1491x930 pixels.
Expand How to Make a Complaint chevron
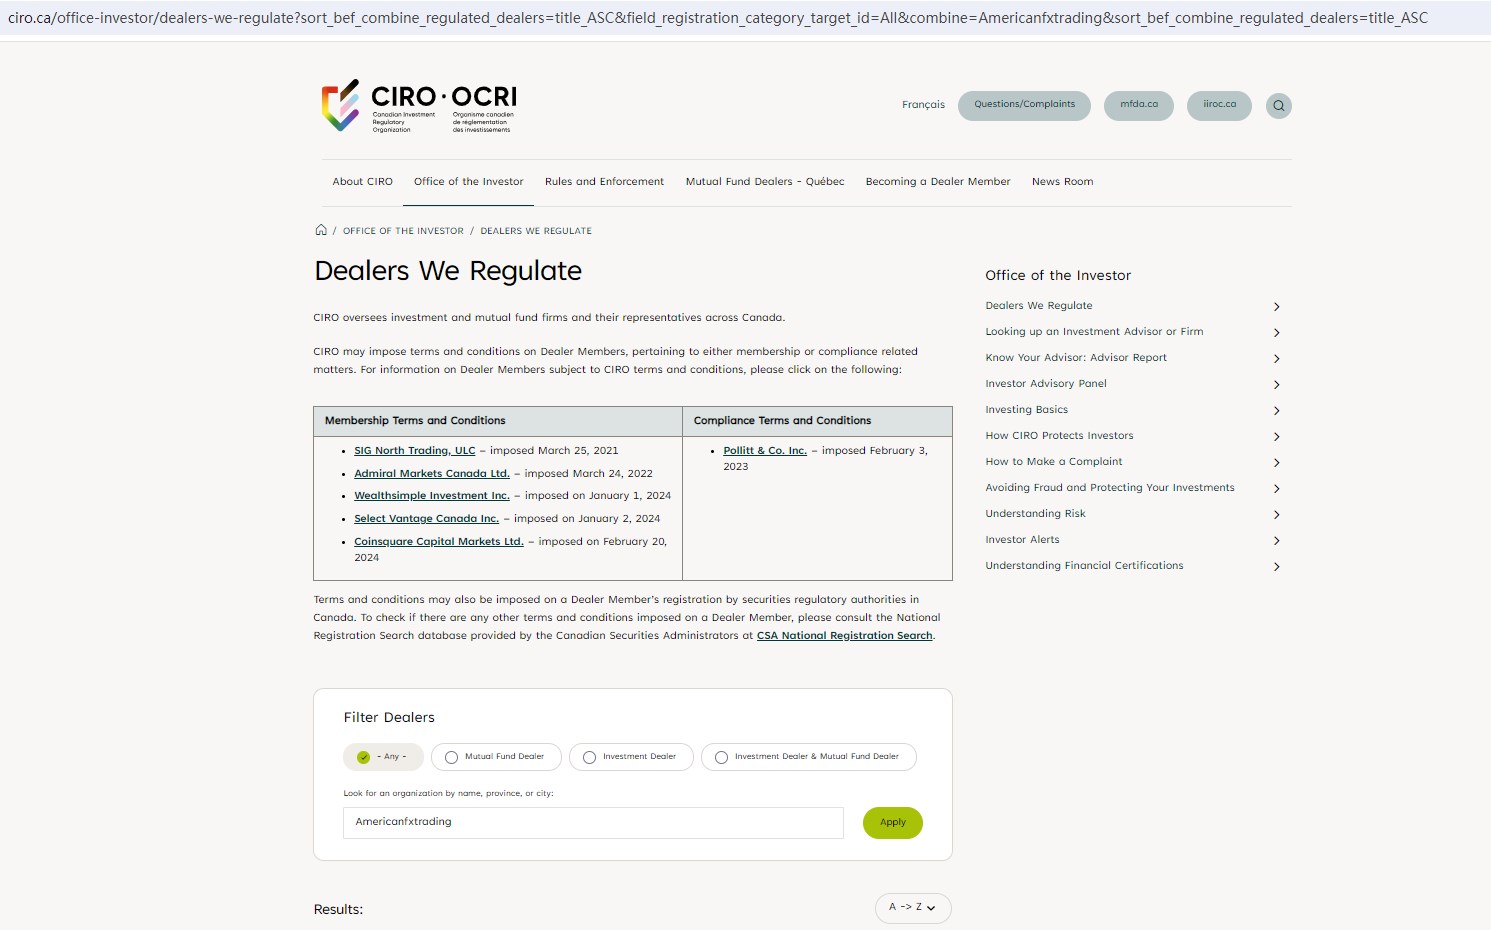tap(1276, 463)
